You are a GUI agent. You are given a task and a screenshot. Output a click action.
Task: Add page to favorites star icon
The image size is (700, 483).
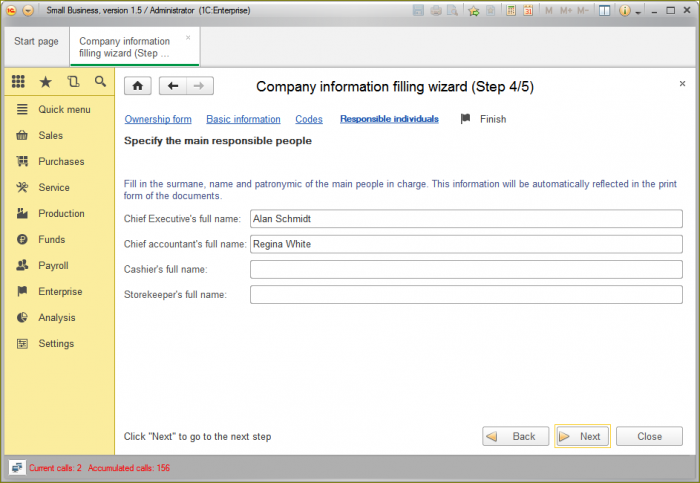474,11
